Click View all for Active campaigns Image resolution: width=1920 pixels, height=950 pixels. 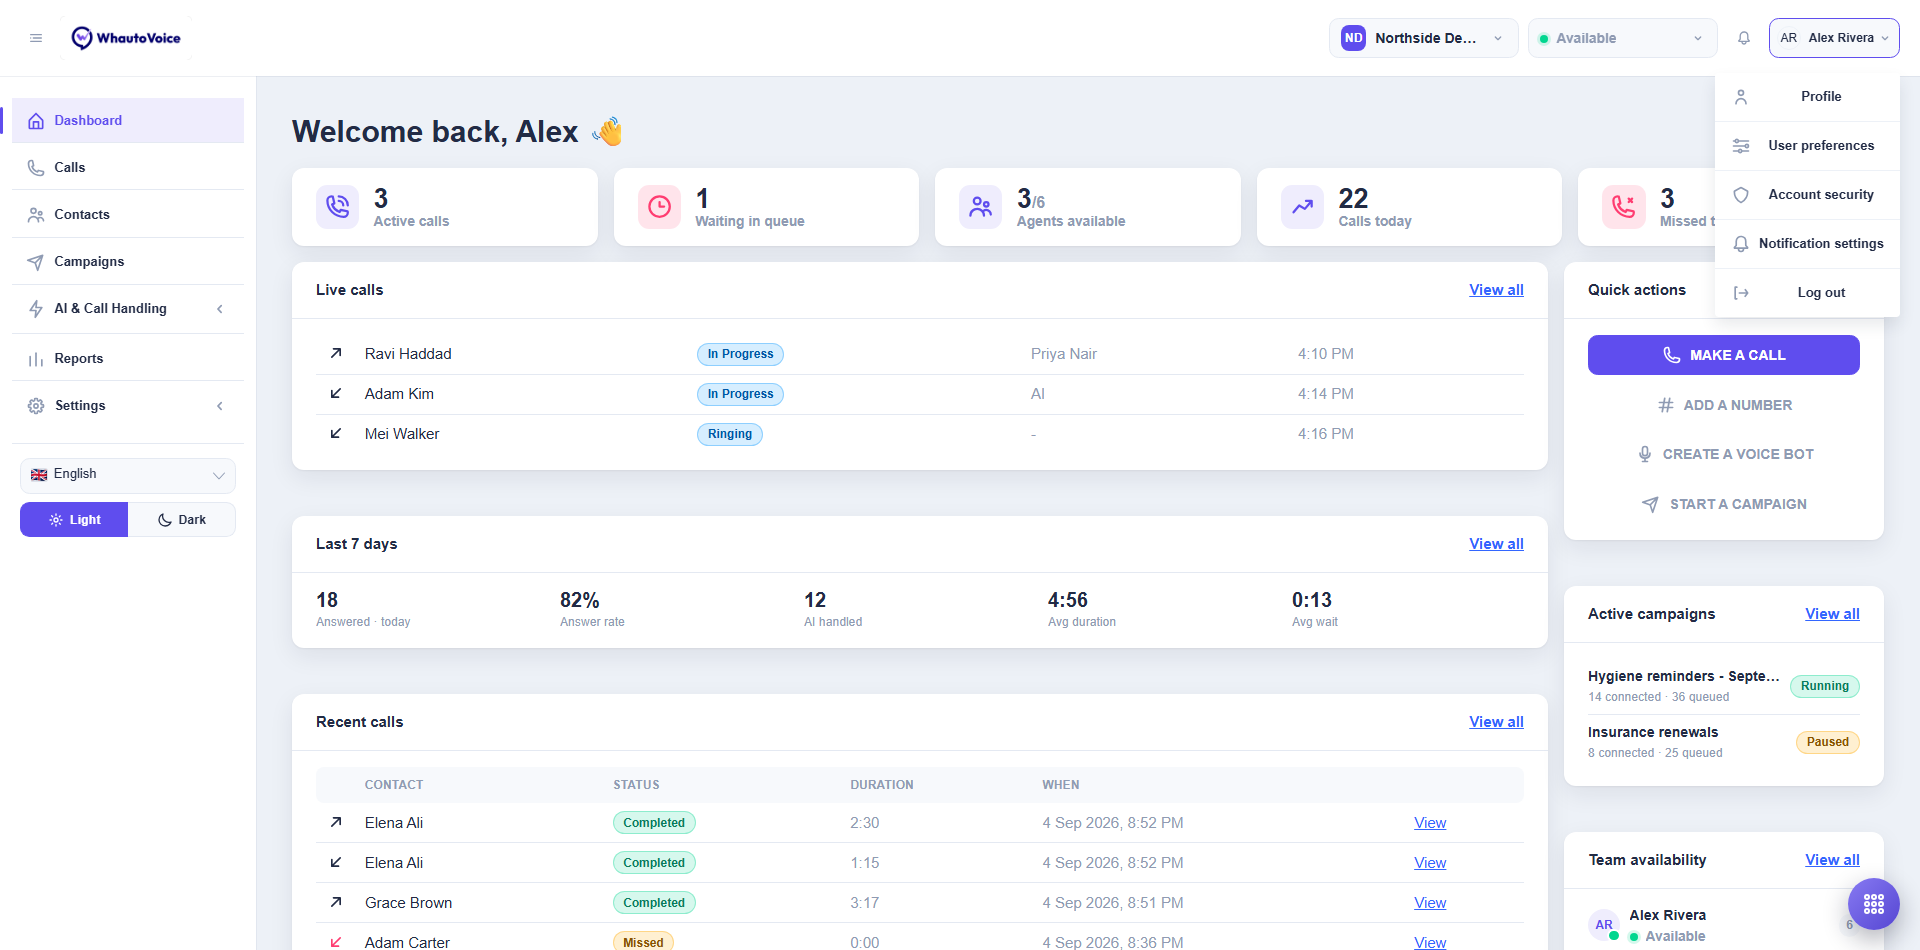1832,614
